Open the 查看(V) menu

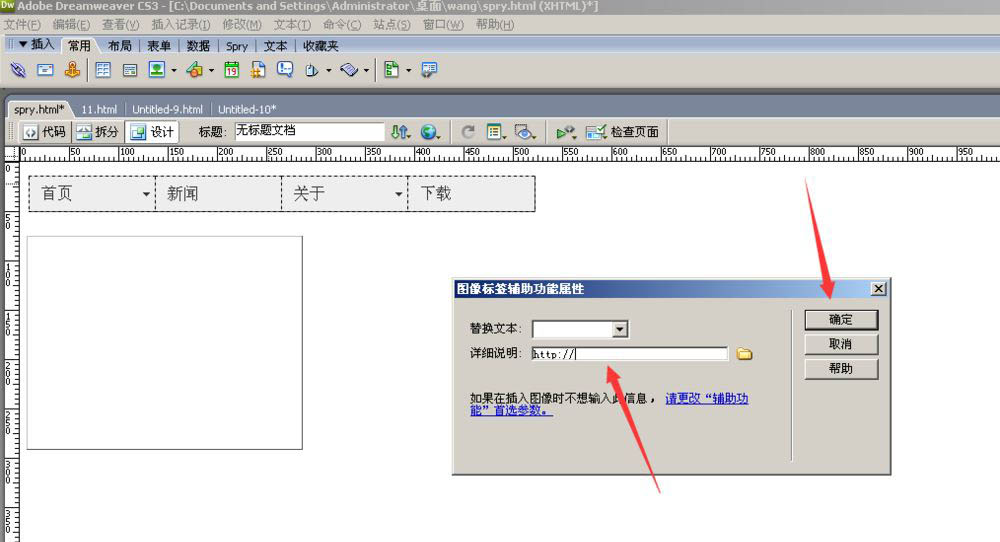121,25
